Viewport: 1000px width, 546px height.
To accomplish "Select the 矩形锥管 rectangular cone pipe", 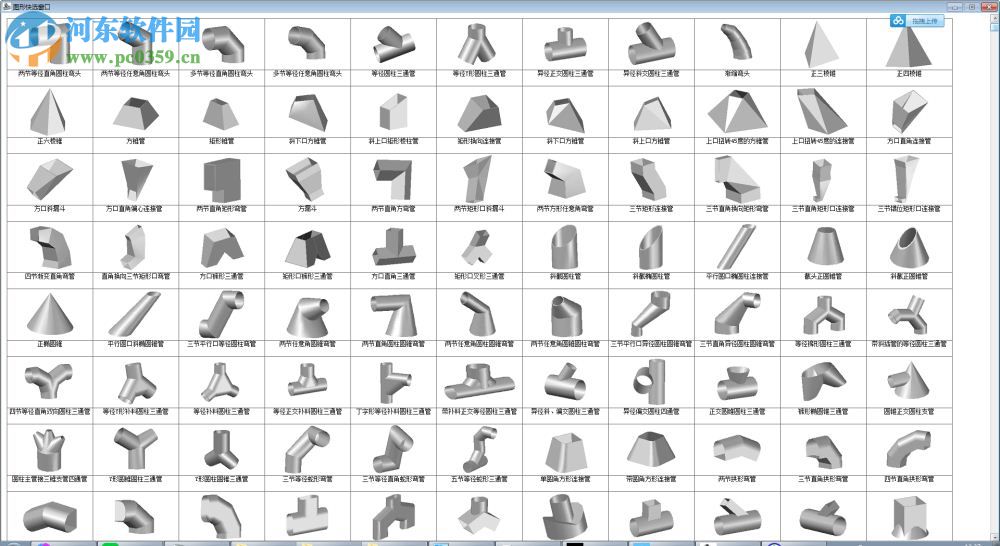I will click(221, 113).
